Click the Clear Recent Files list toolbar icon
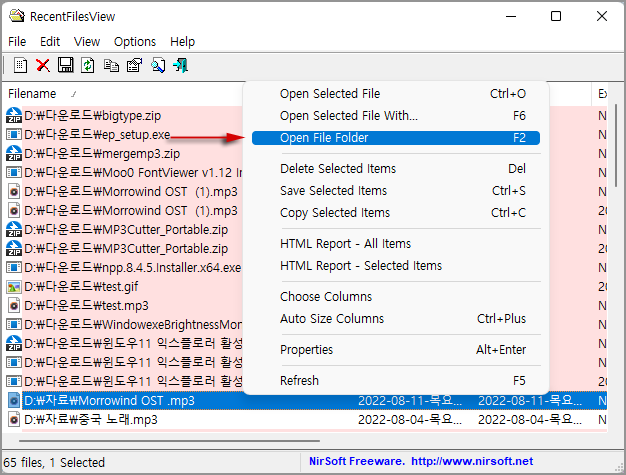626x475 pixels. coord(20,65)
